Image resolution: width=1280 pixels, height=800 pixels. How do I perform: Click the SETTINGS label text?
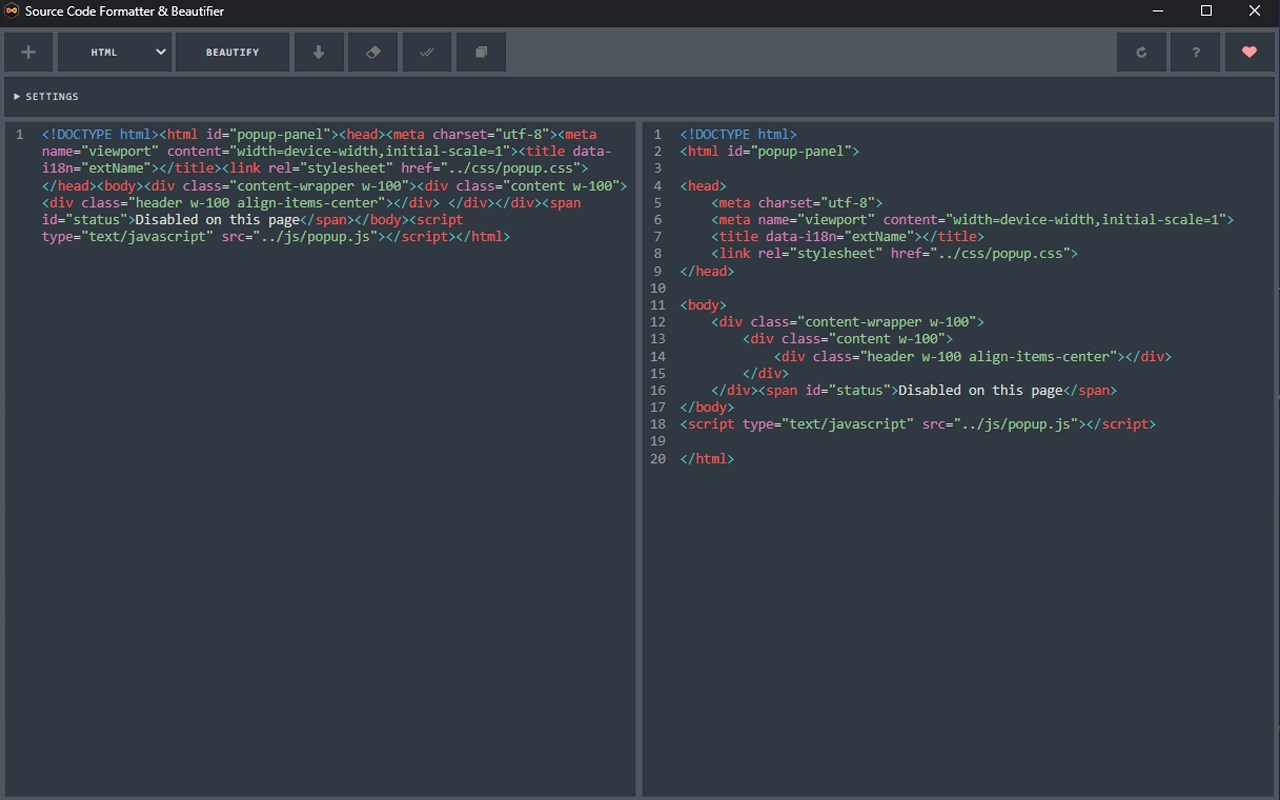click(x=52, y=97)
